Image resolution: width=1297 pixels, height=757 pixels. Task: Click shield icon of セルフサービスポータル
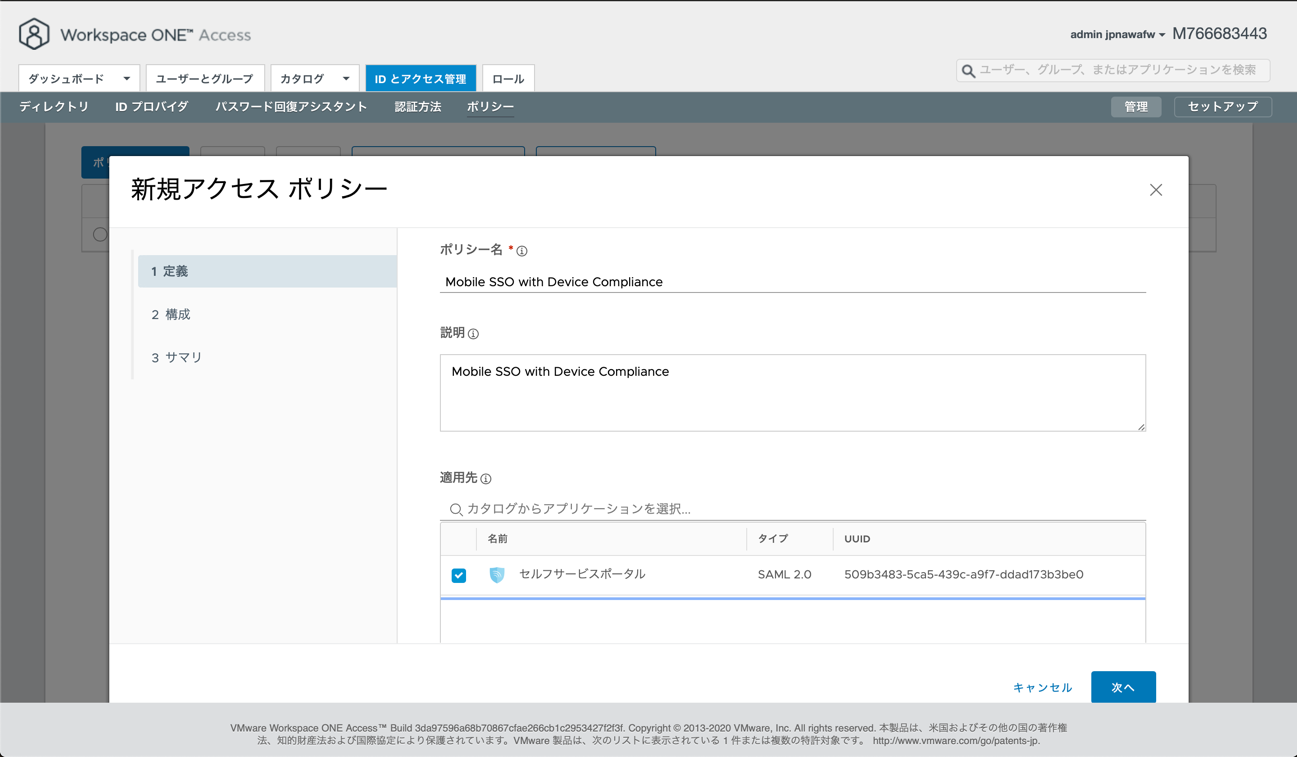pyautogui.click(x=497, y=575)
